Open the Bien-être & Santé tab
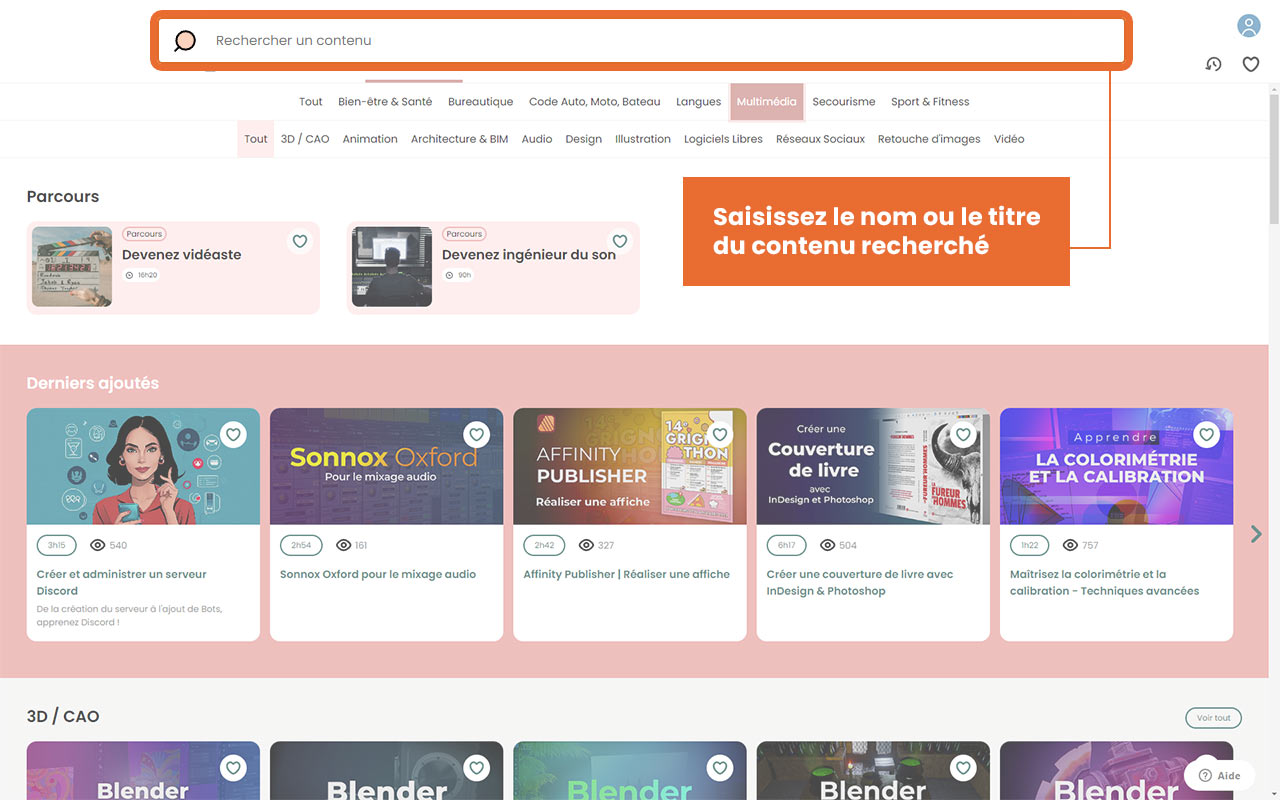 pyautogui.click(x=385, y=101)
